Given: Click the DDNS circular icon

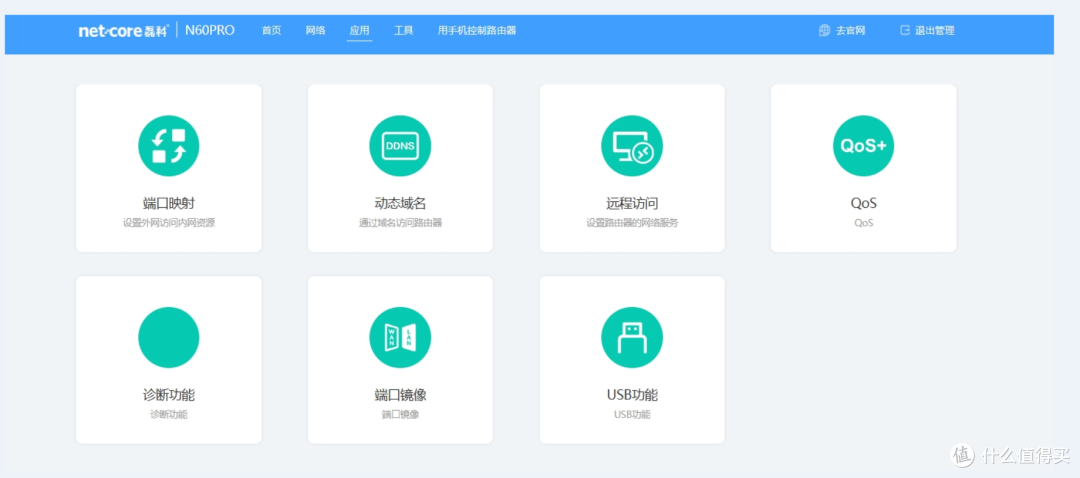Looking at the screenshot, I should pyautogui.click(x=400, y=146).
